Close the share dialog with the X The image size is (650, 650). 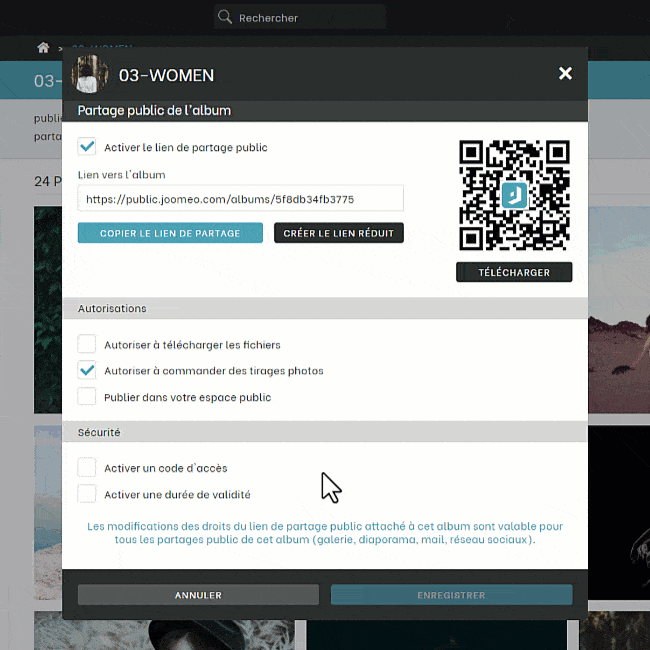[x=565, y=74]
